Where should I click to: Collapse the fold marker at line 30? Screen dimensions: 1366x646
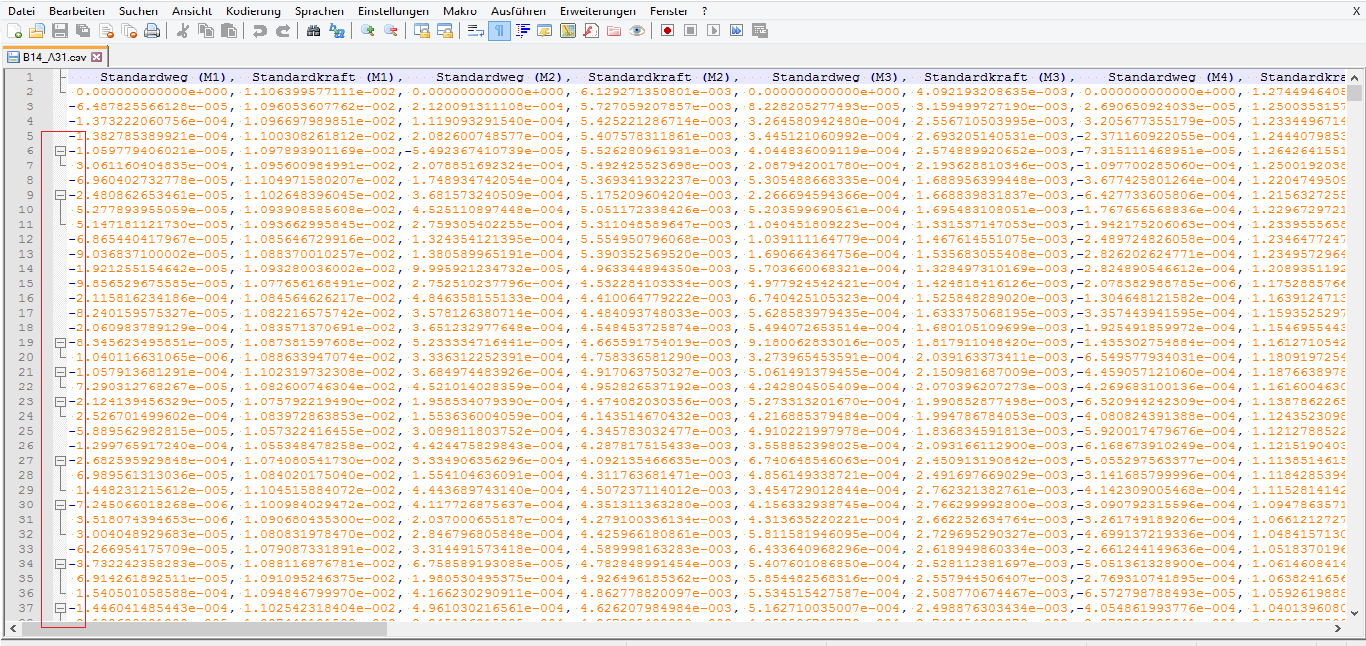pos(60,504)
